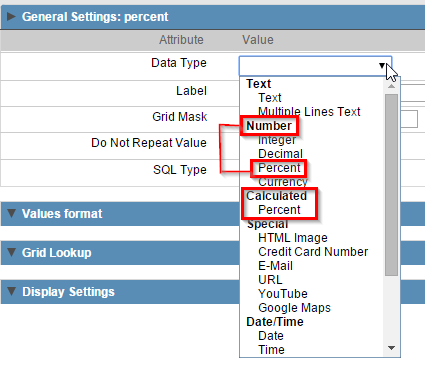
Task: Pick Date data type
Action: (x=271, y=336)
